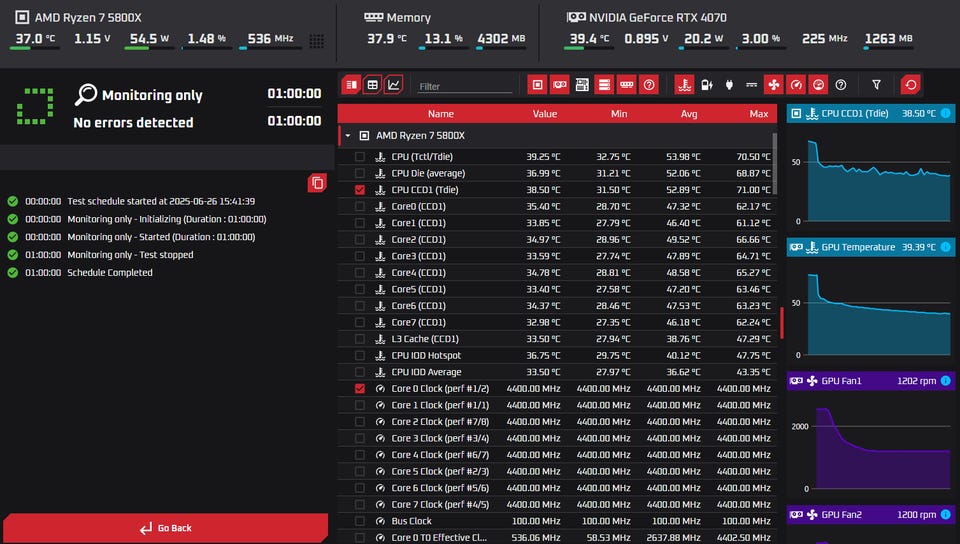Click the Core 0 T0 Effective Cl... row

[x=557, y=537]
